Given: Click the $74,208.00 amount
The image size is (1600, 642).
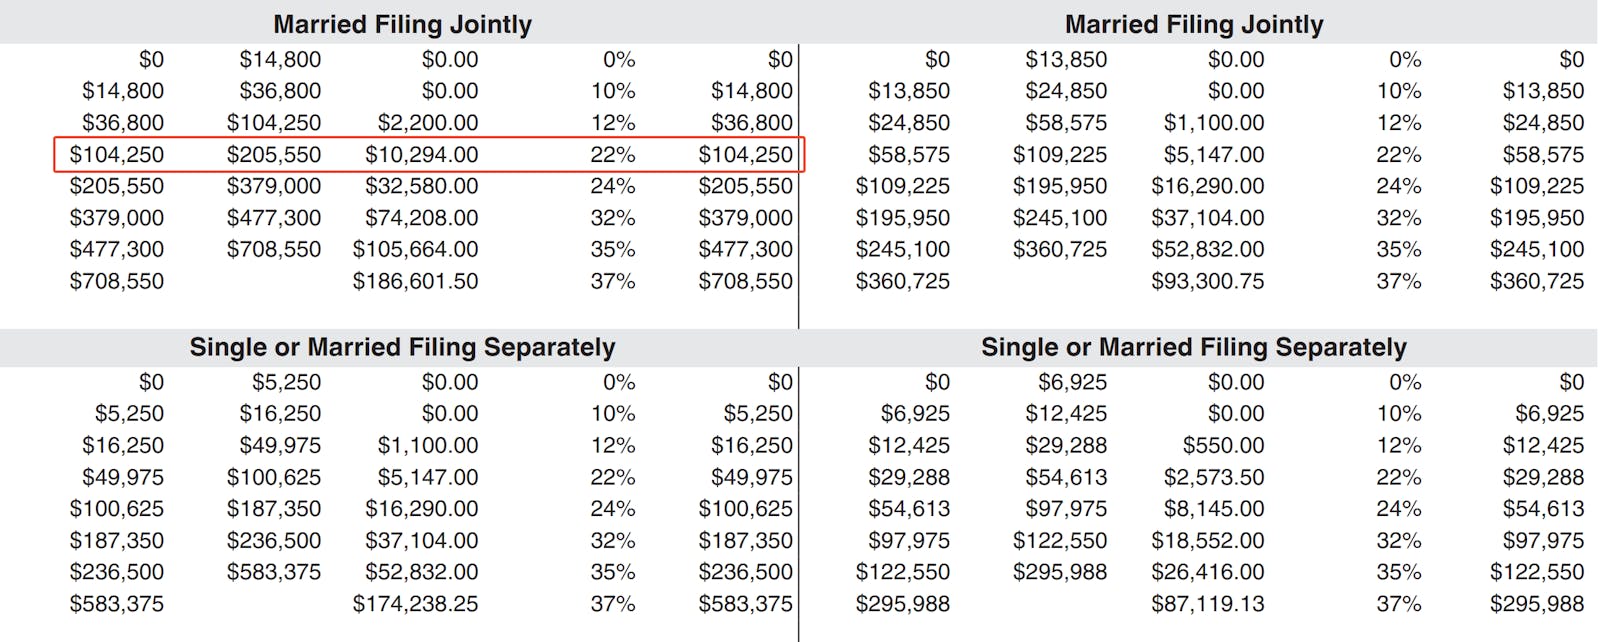Looking at the screenshot, I should [421, 218].
